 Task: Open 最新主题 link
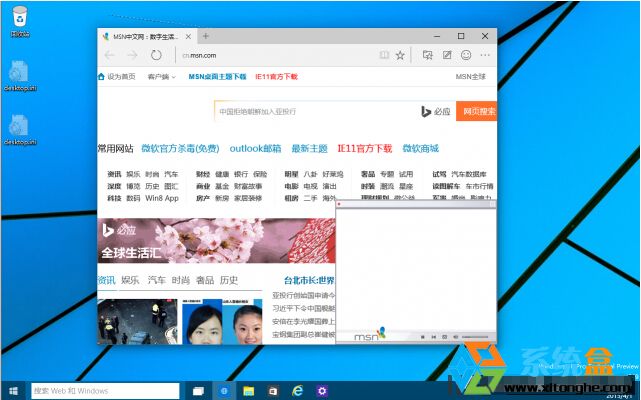click(309, 148)
